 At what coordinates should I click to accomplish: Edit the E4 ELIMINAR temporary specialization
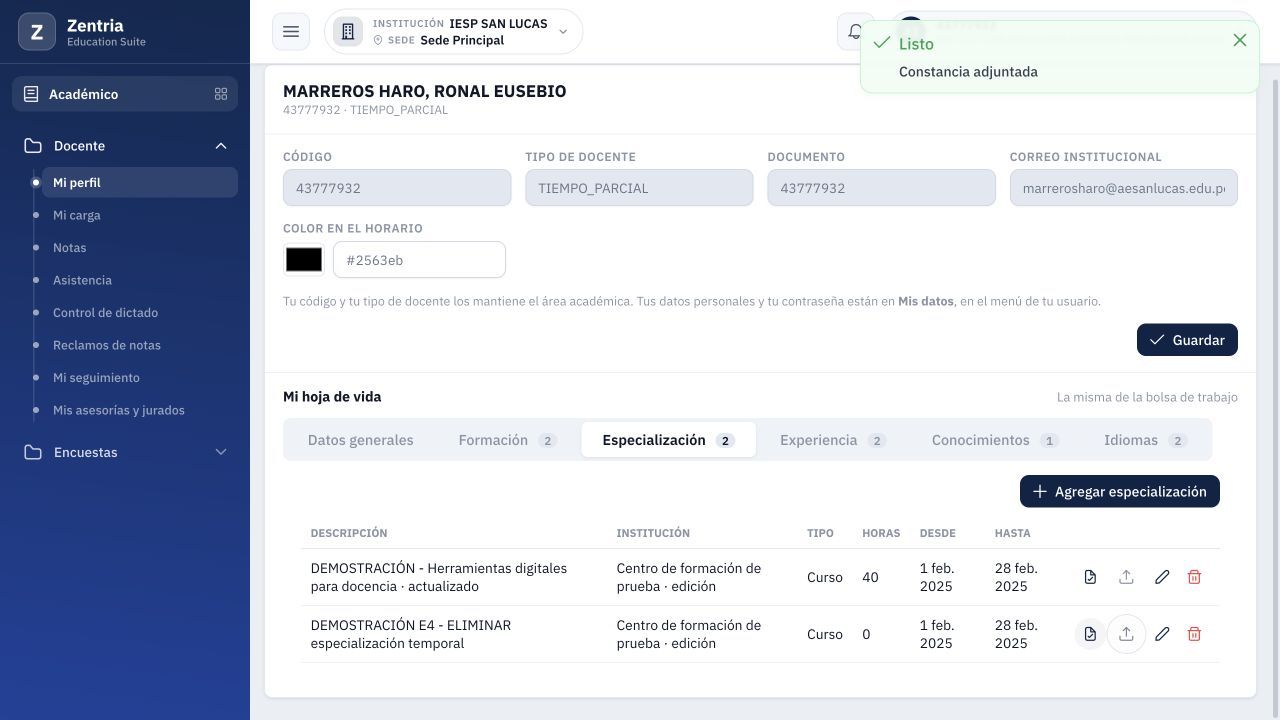click(x=1162, y=634)
